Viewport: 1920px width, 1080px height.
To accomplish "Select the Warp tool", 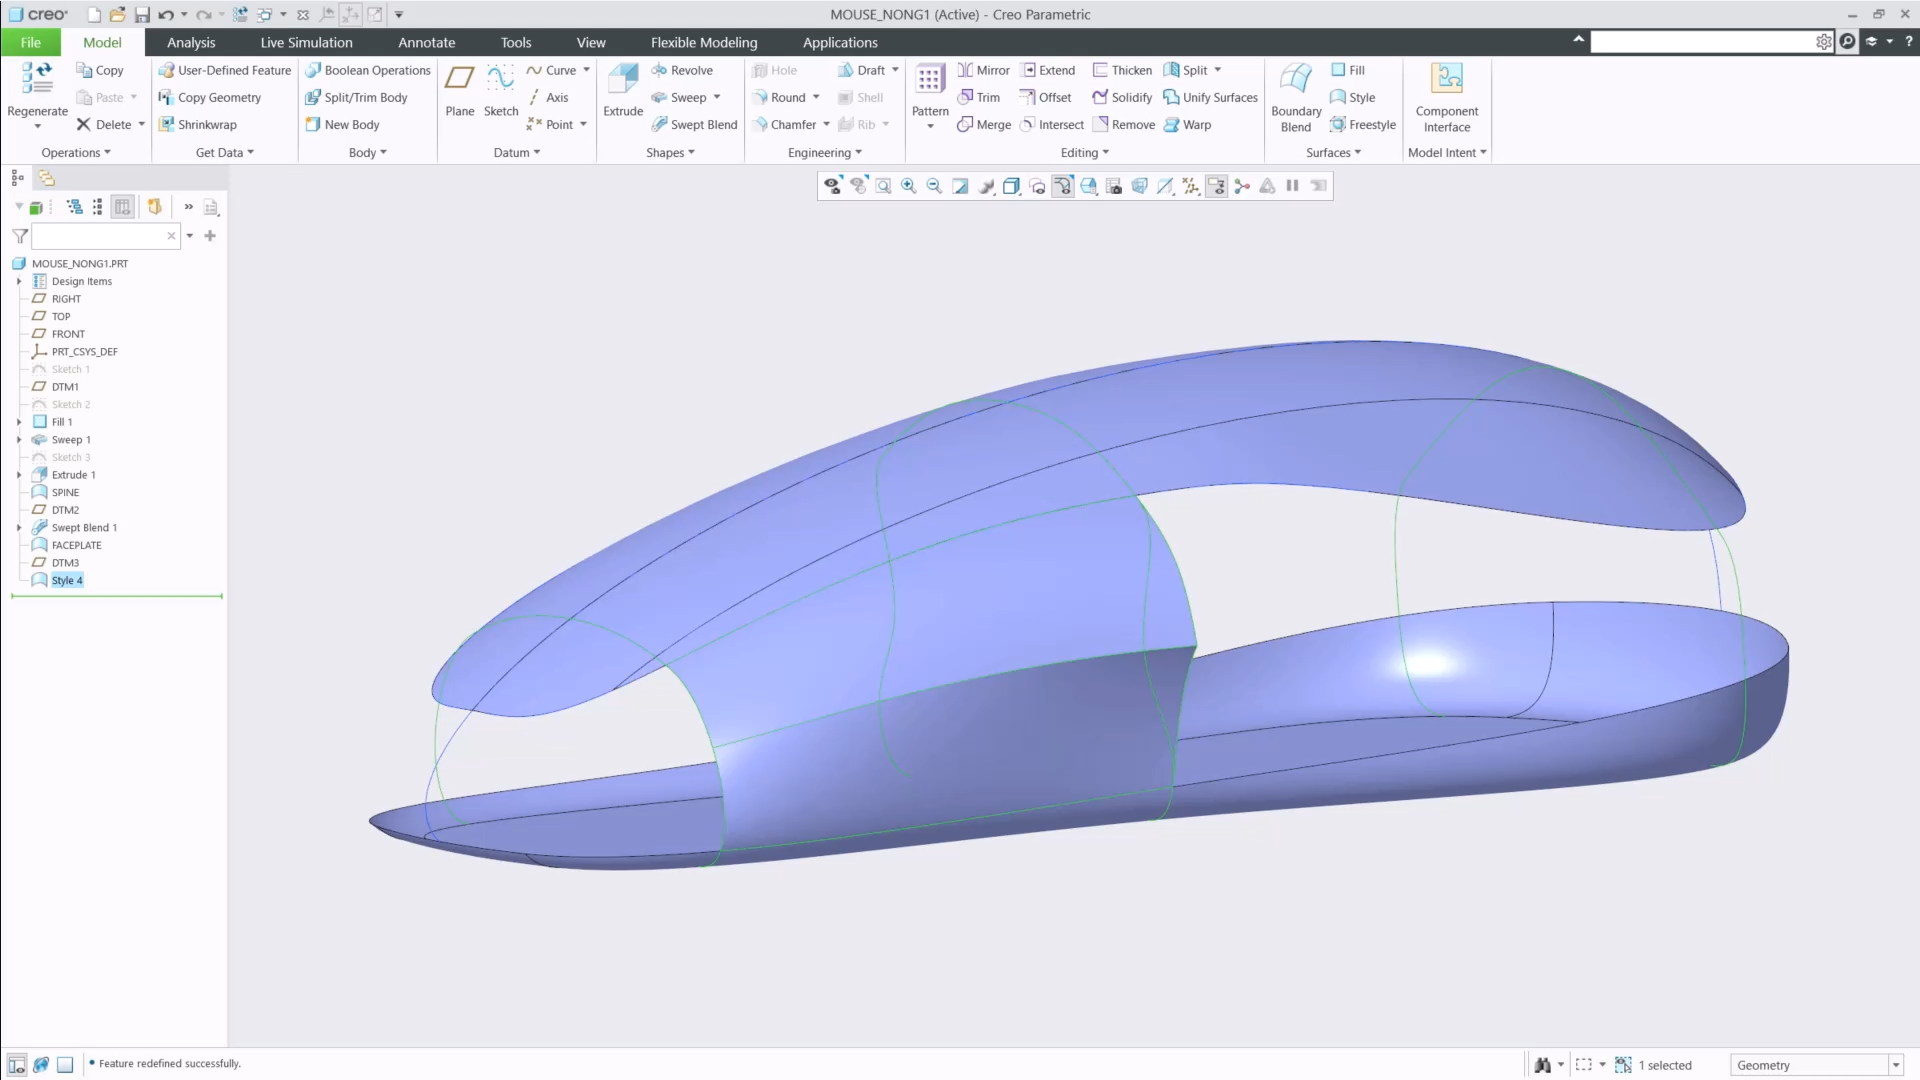I will (1187, 125).
